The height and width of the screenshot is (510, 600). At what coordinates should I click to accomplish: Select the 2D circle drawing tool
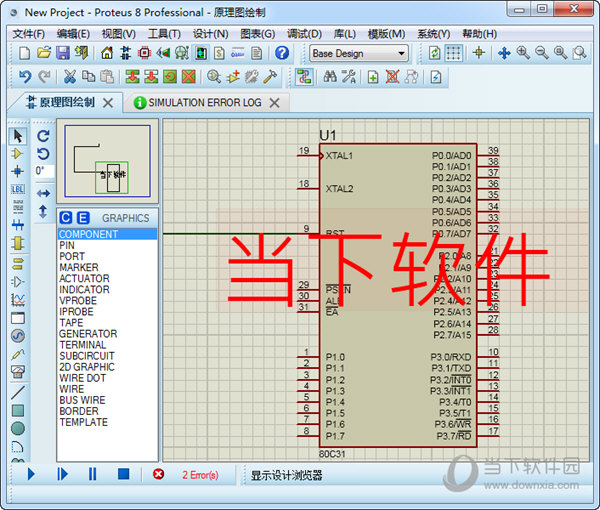(18, 429)
